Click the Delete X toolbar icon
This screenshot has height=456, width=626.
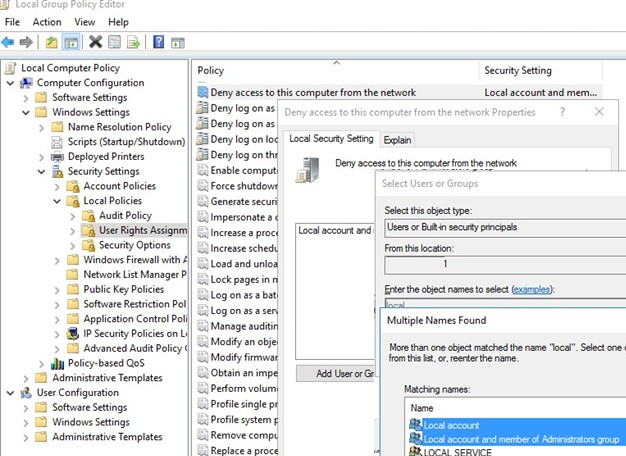click(x=95, y=42)
